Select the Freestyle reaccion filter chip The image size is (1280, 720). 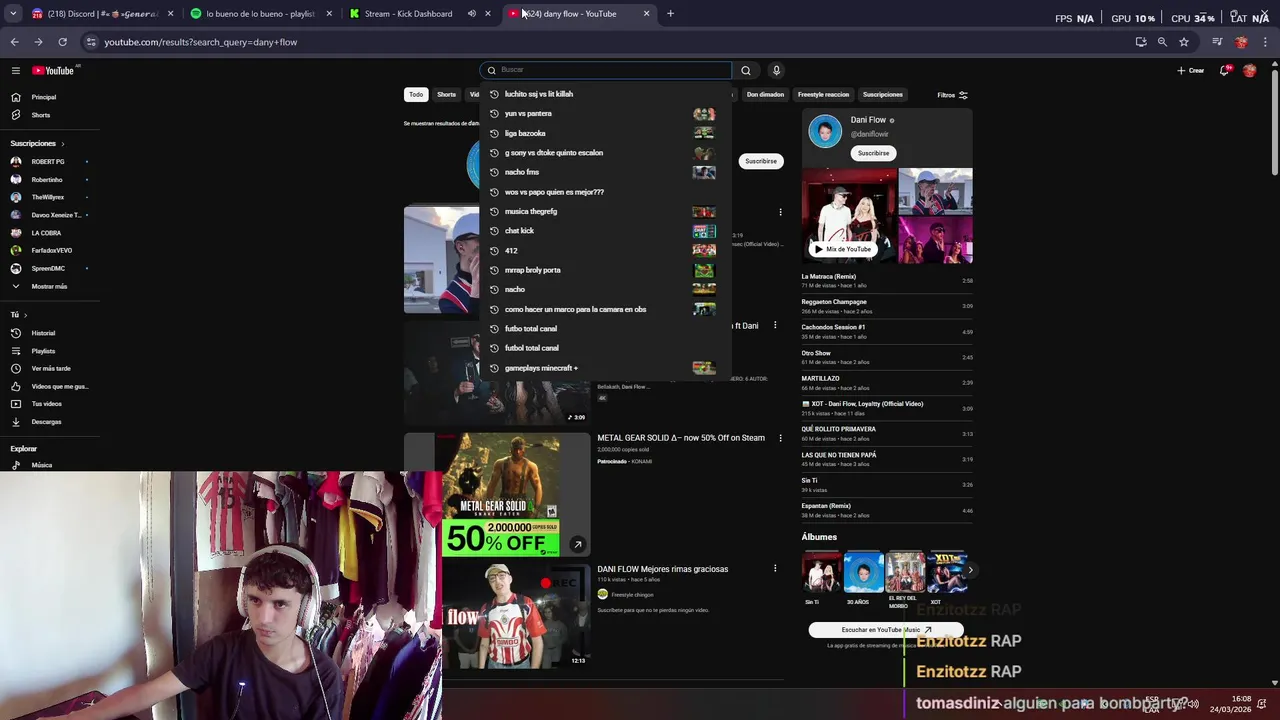823,95
